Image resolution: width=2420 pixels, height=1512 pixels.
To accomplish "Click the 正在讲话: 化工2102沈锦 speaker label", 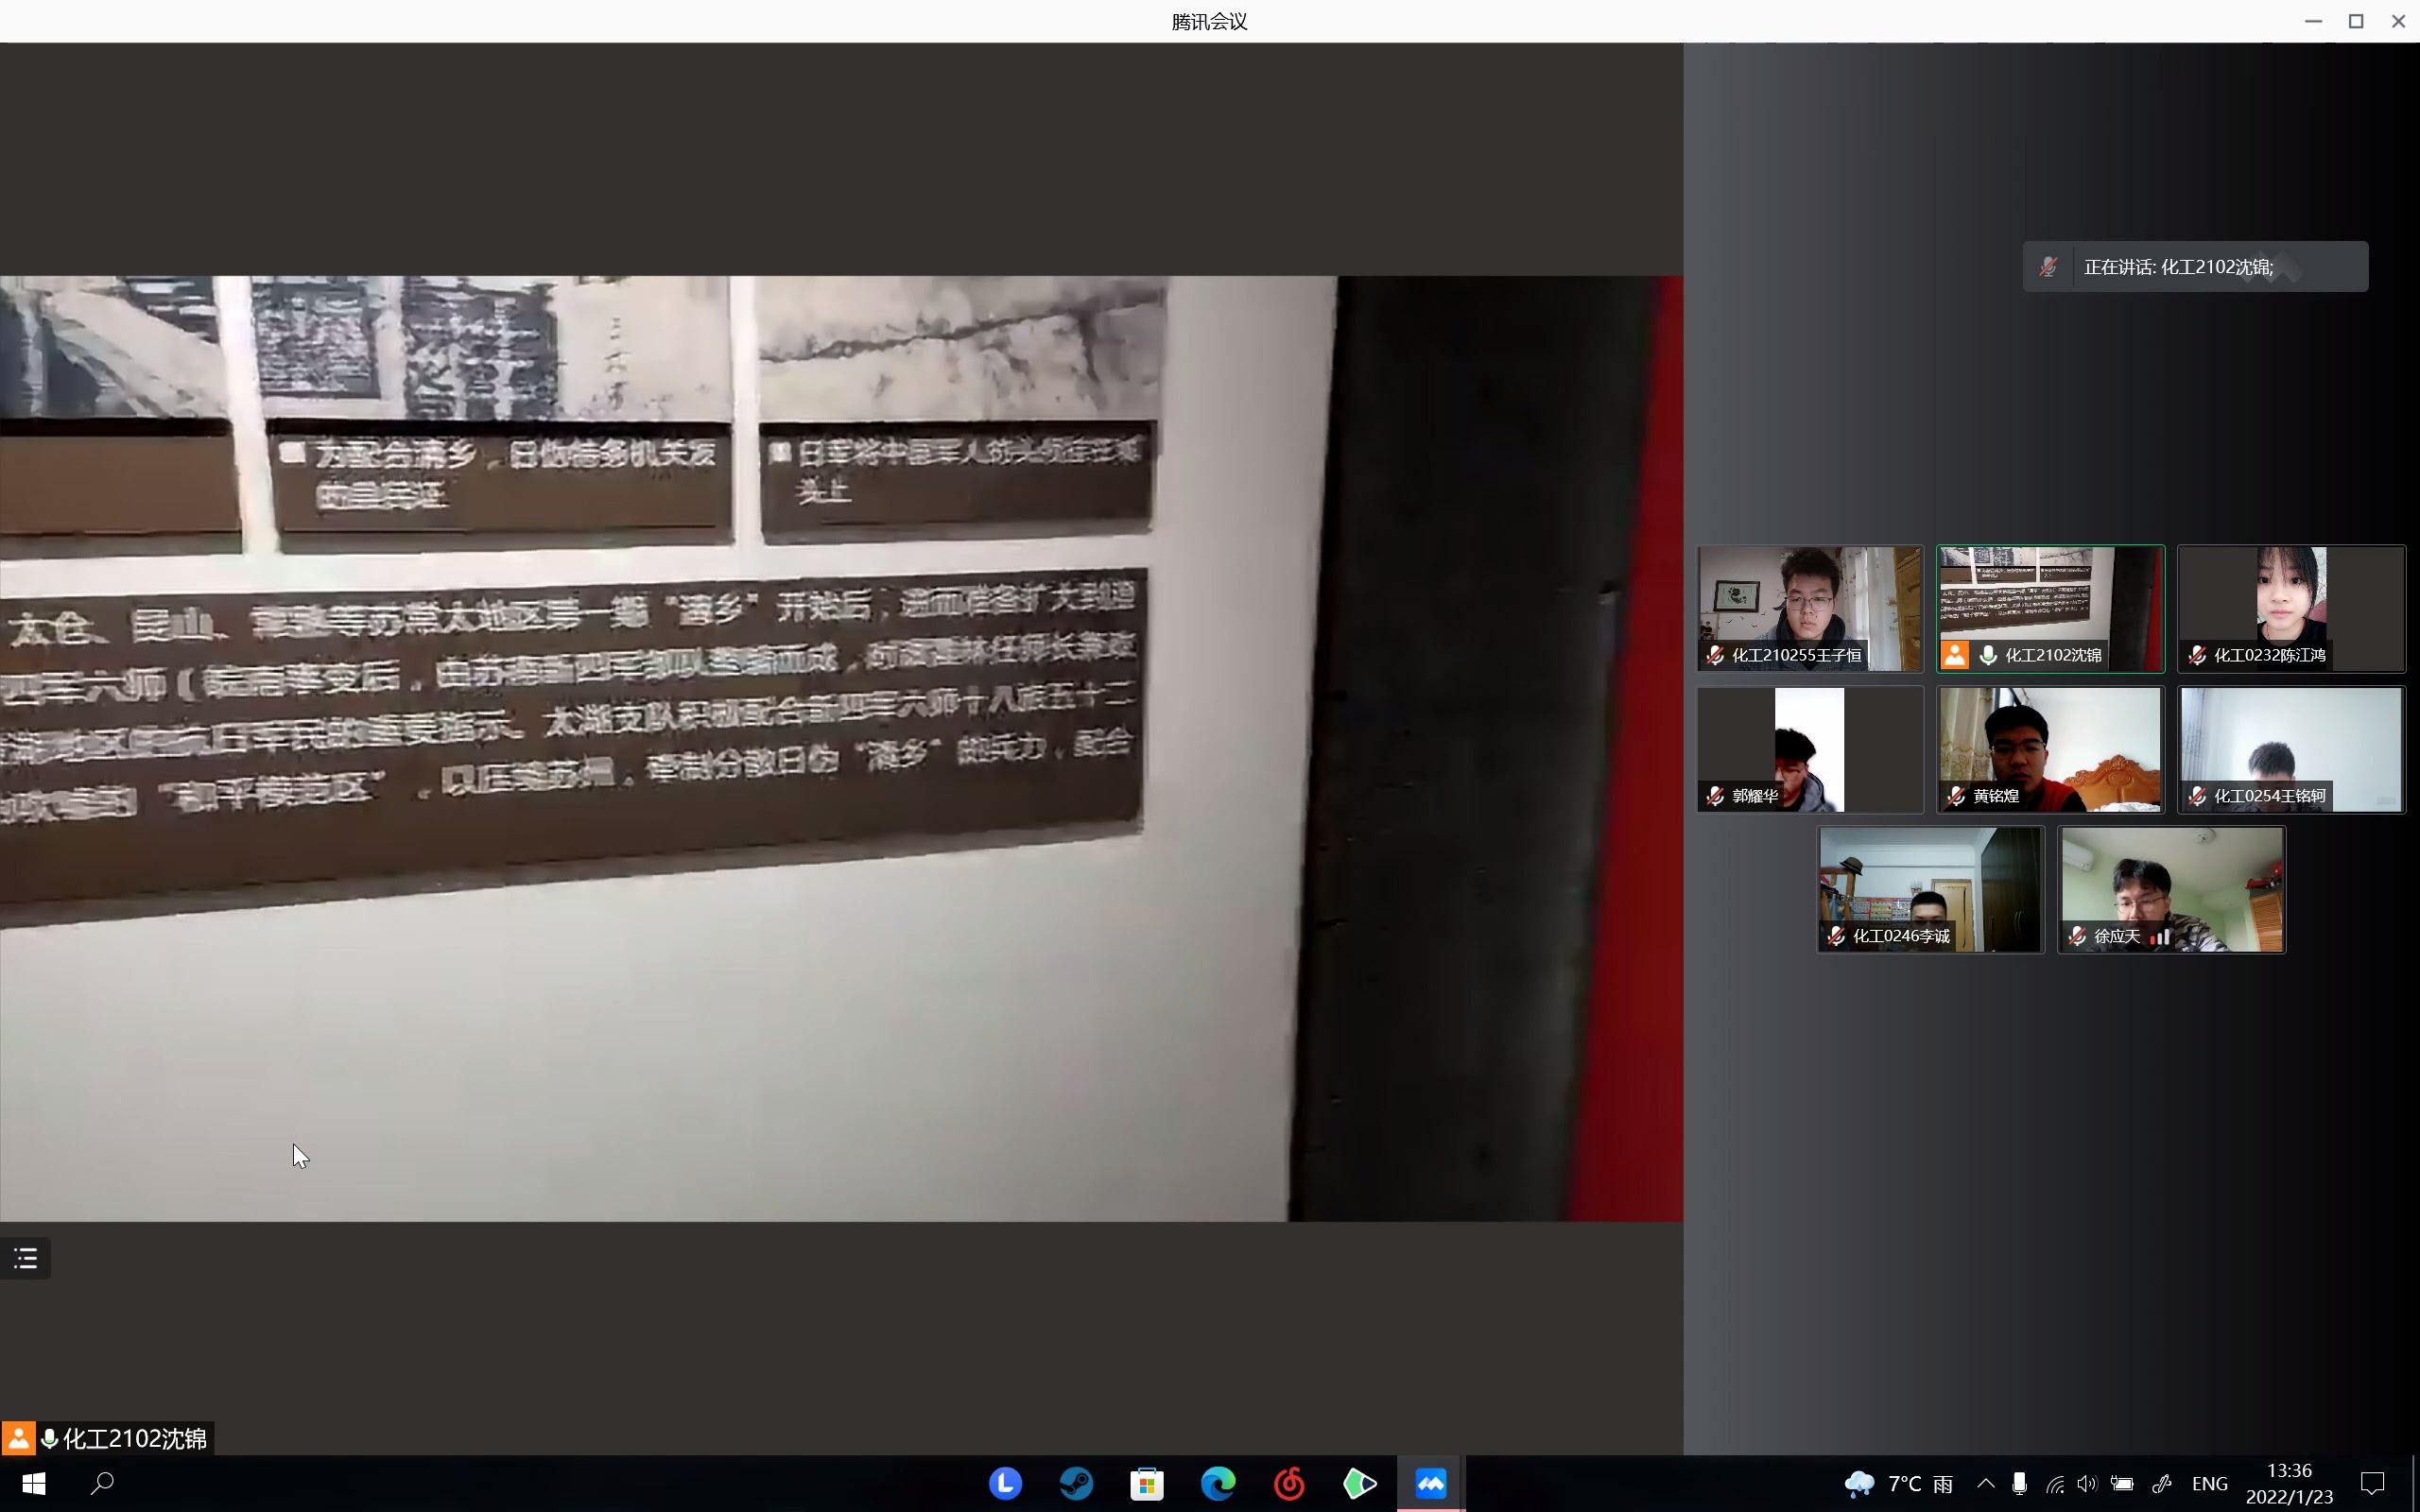I will tap(2178, 267).
